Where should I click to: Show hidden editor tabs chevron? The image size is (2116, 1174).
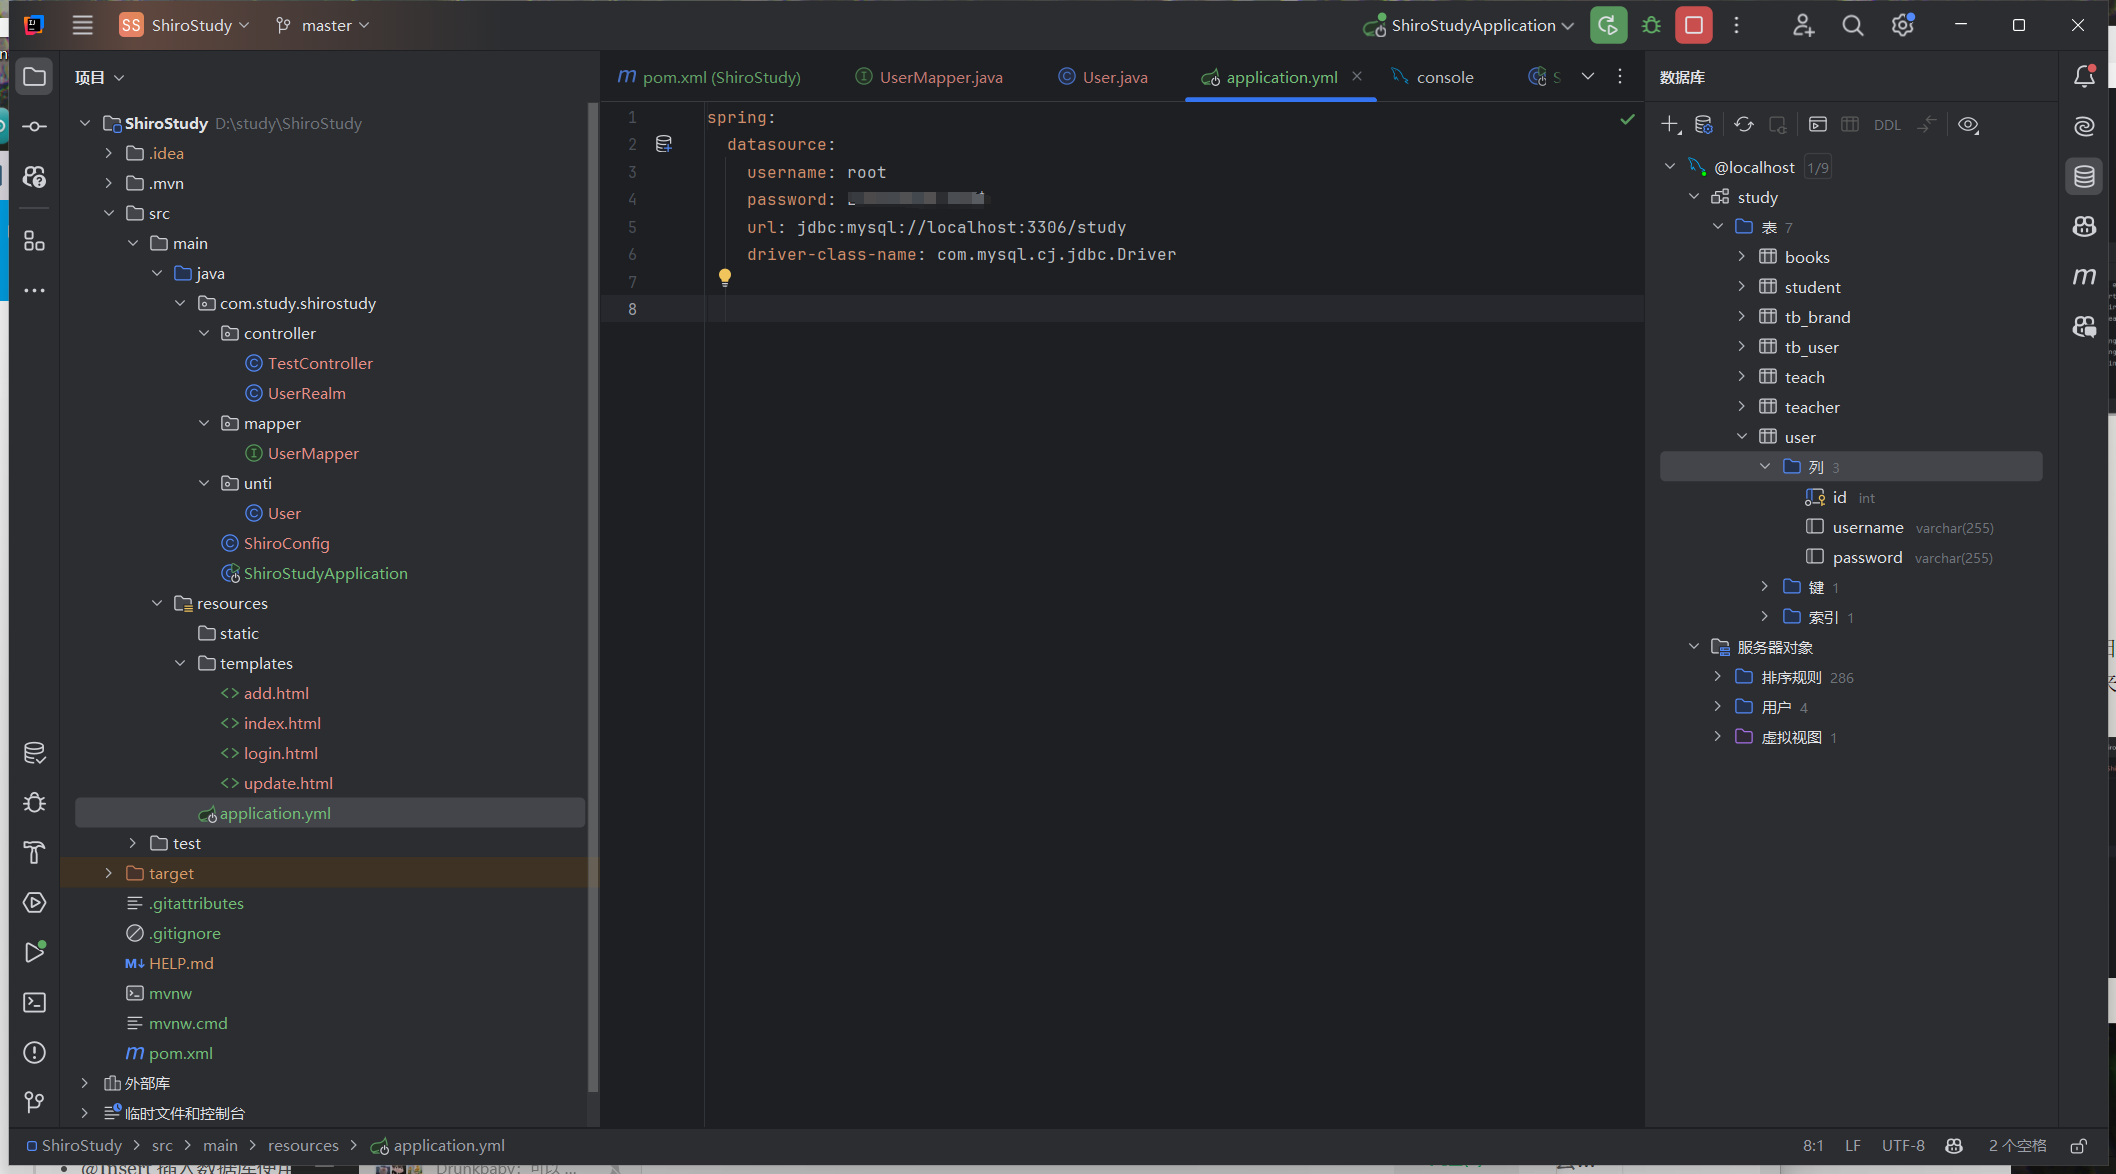[x=1587, y=76]
